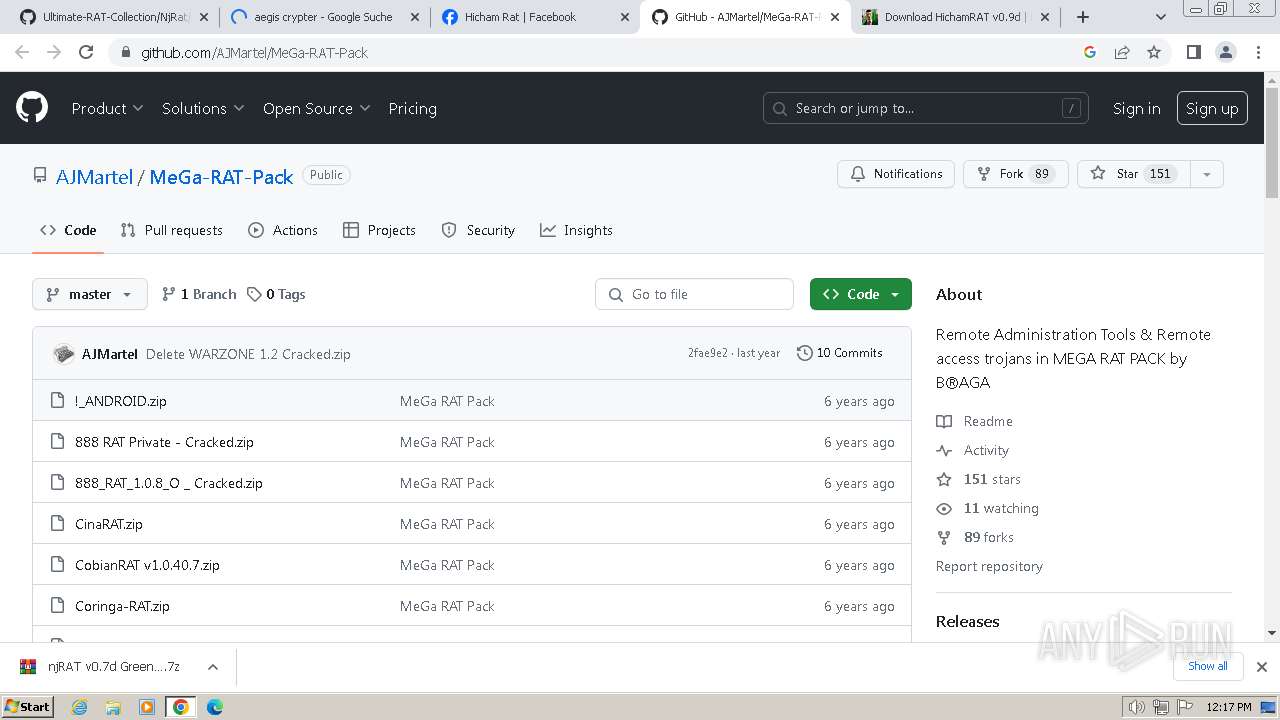Fork the repository button
The width and height of the screenshot is (1280, 720).
coord(1016,174)
